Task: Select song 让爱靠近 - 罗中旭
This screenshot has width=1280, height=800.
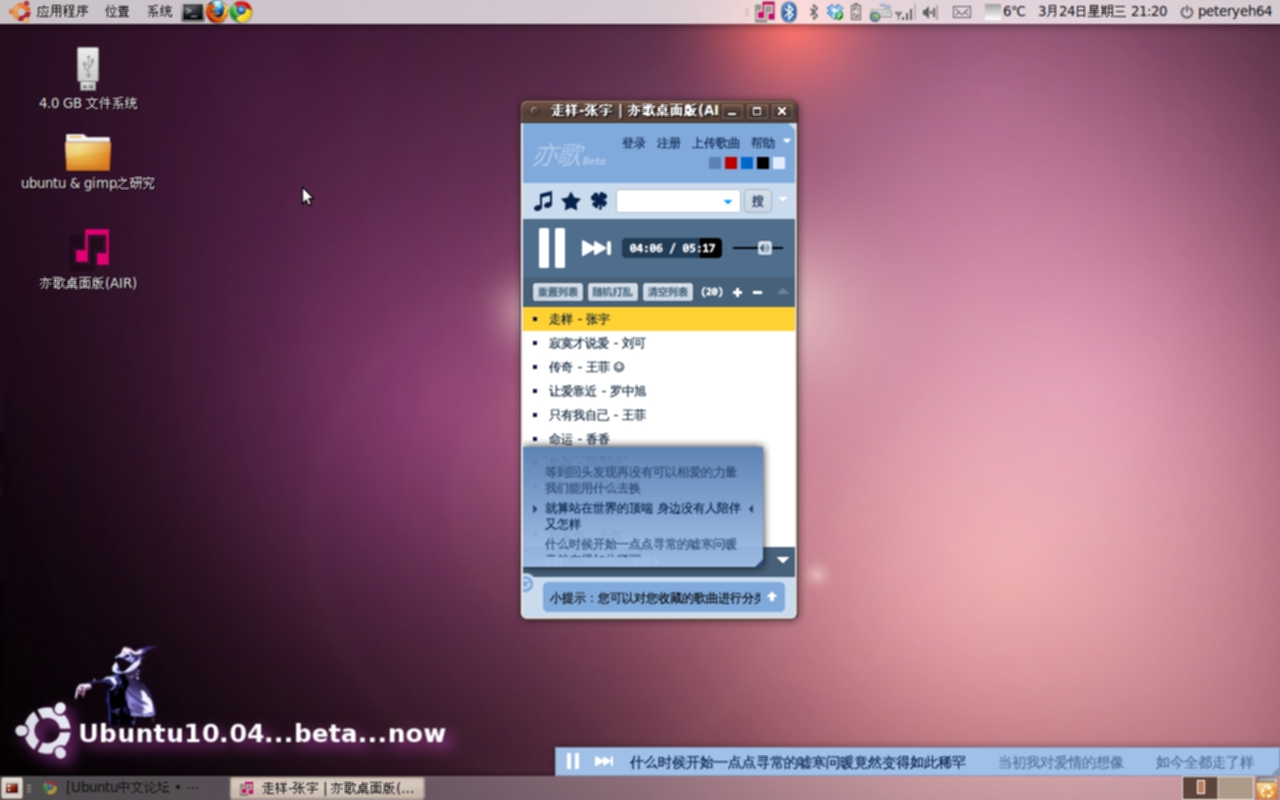Action: pyautogui.click(x=659, y=391)
